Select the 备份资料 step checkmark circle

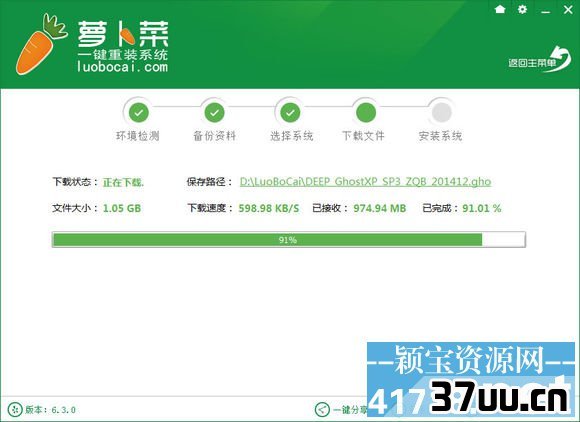coord(215,112)
